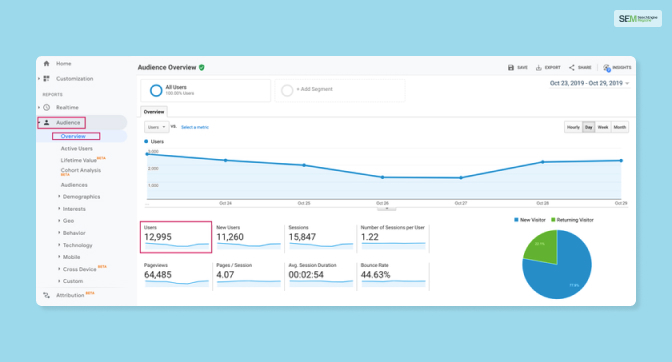This screenshot has width=672, height=362.
Task: Open Audiences report
Action: click(74, 185)
